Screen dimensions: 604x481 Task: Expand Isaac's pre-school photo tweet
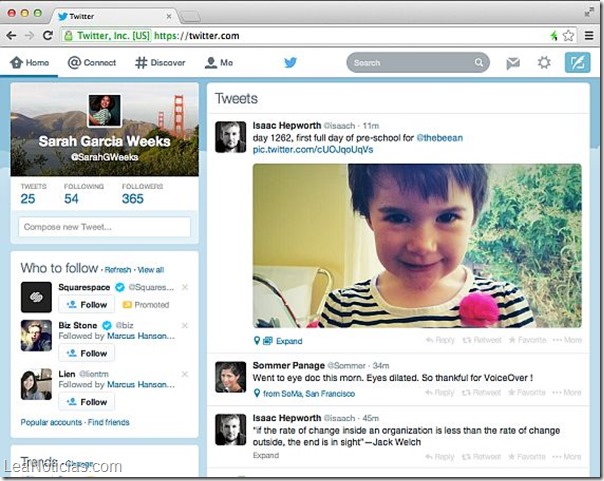(289, 341)
